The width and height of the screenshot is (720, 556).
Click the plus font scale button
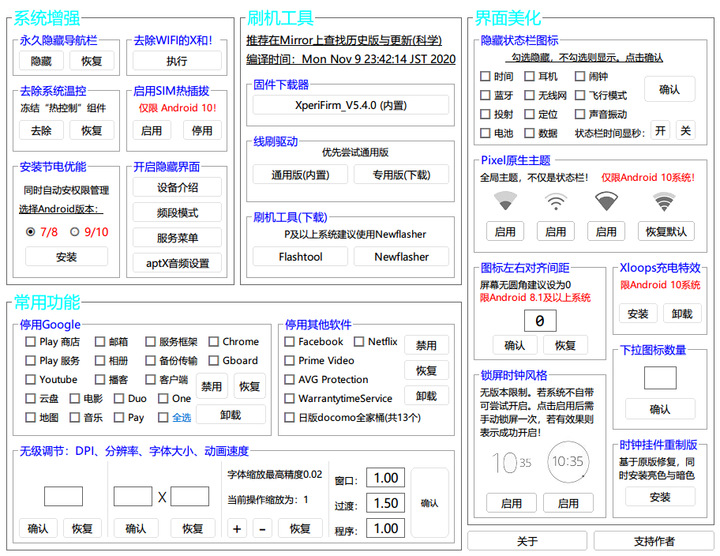pos(237,528)
